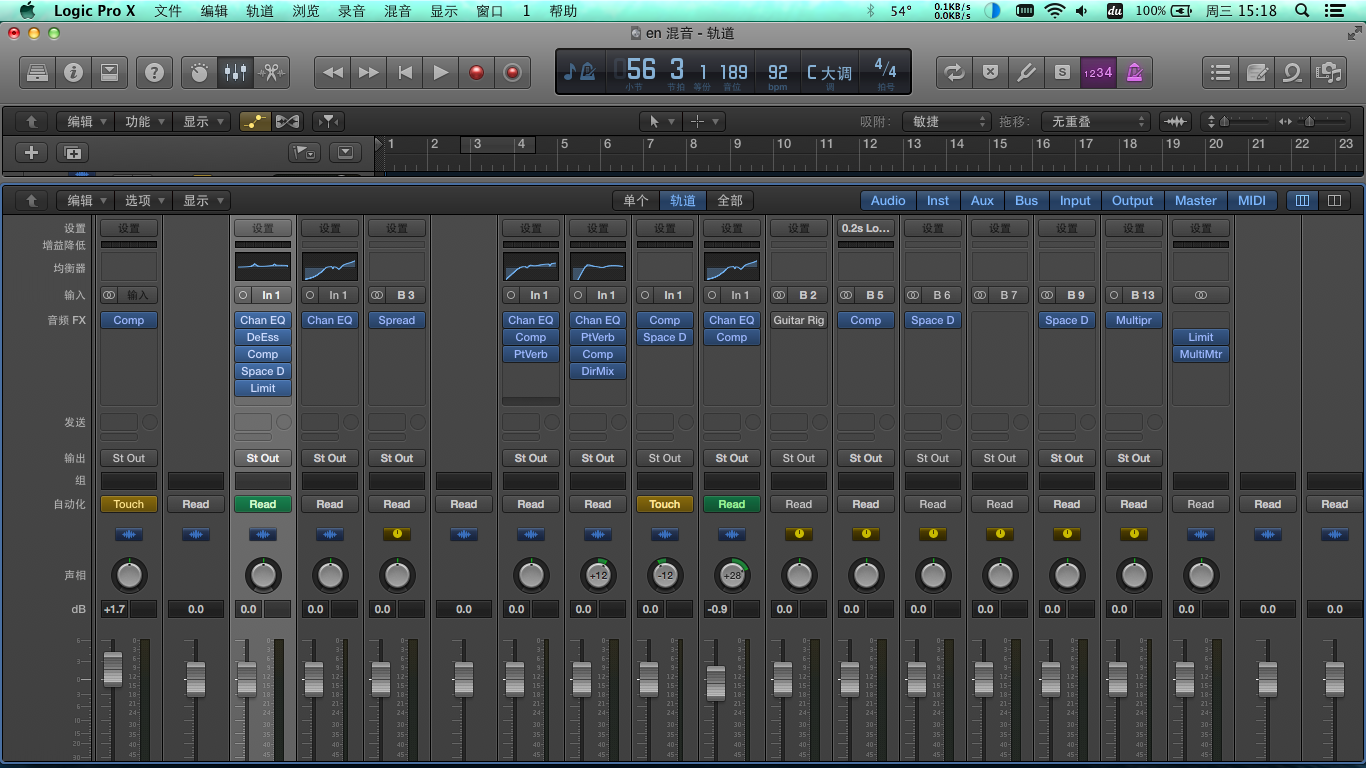Toggle the Aux channel filter button
This screenshot has width=1366, height=768.
coord(983,200)
